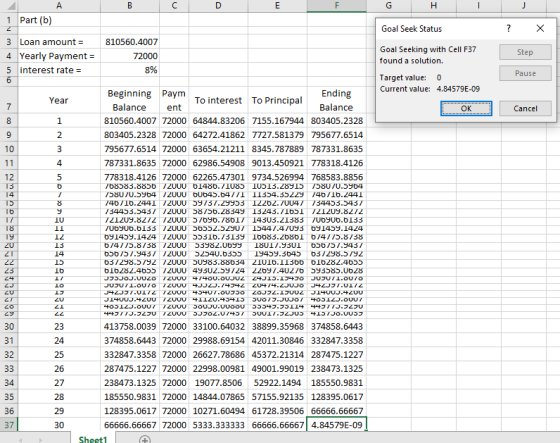The width and height of the screenshot is (560, 443).
Task: Select column H header
Action: click(434, 6)
